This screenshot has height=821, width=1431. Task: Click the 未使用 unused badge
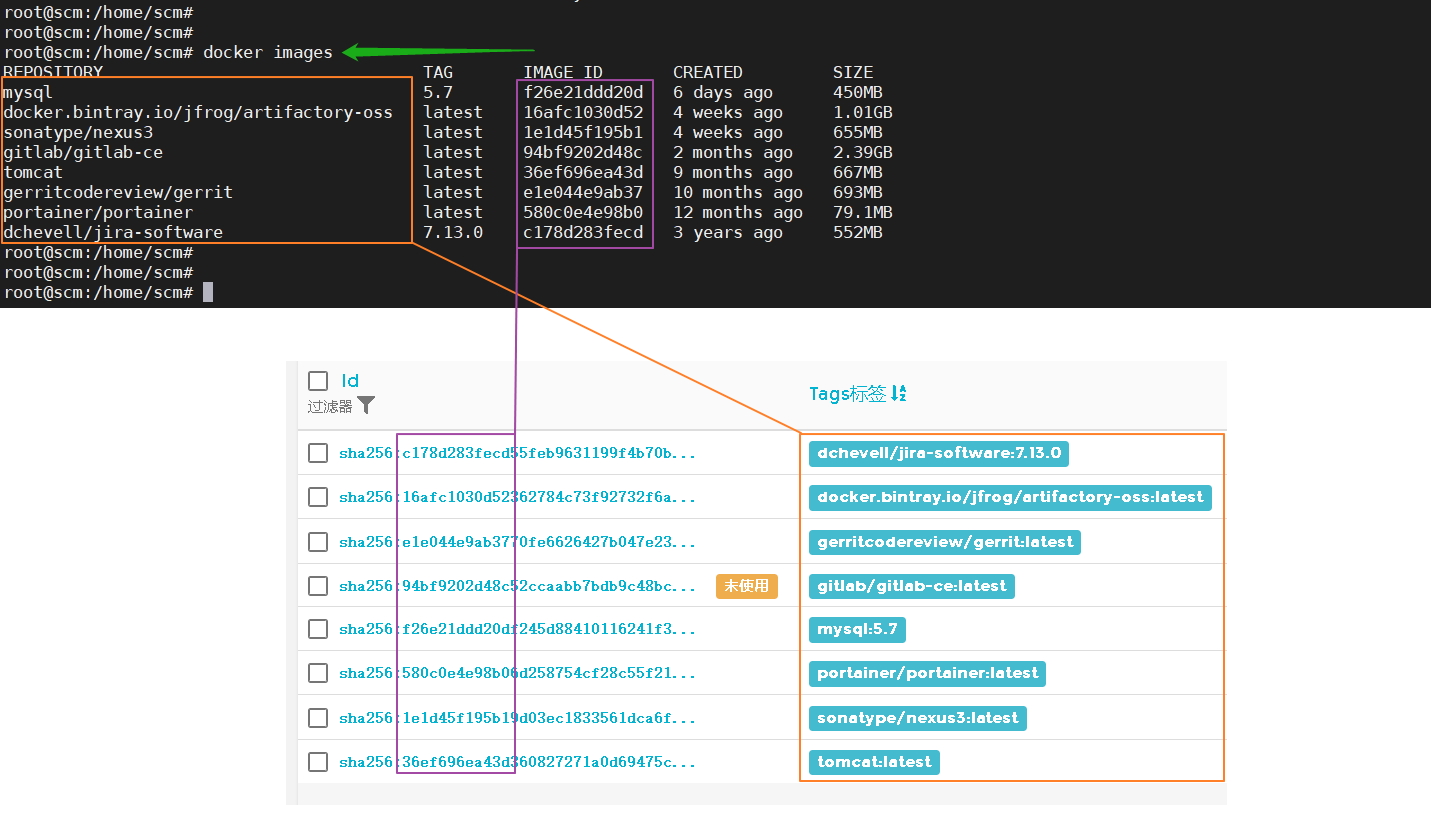[x=746, y=586]
